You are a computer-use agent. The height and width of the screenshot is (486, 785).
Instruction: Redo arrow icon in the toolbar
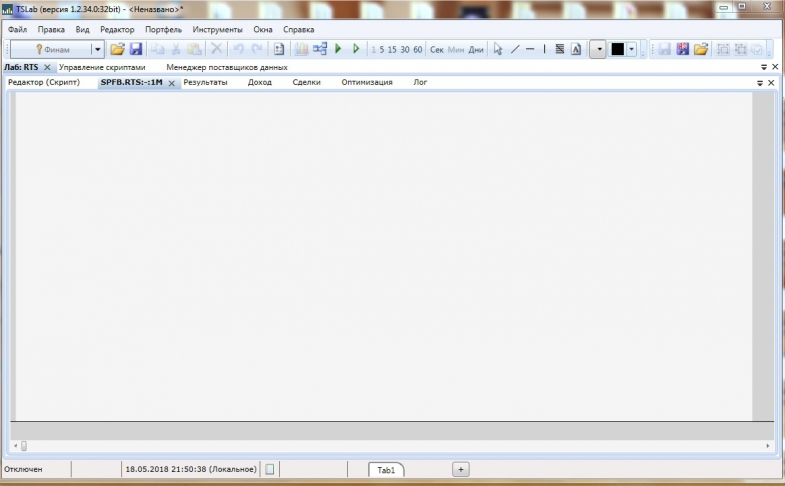(x=257, y=49)
